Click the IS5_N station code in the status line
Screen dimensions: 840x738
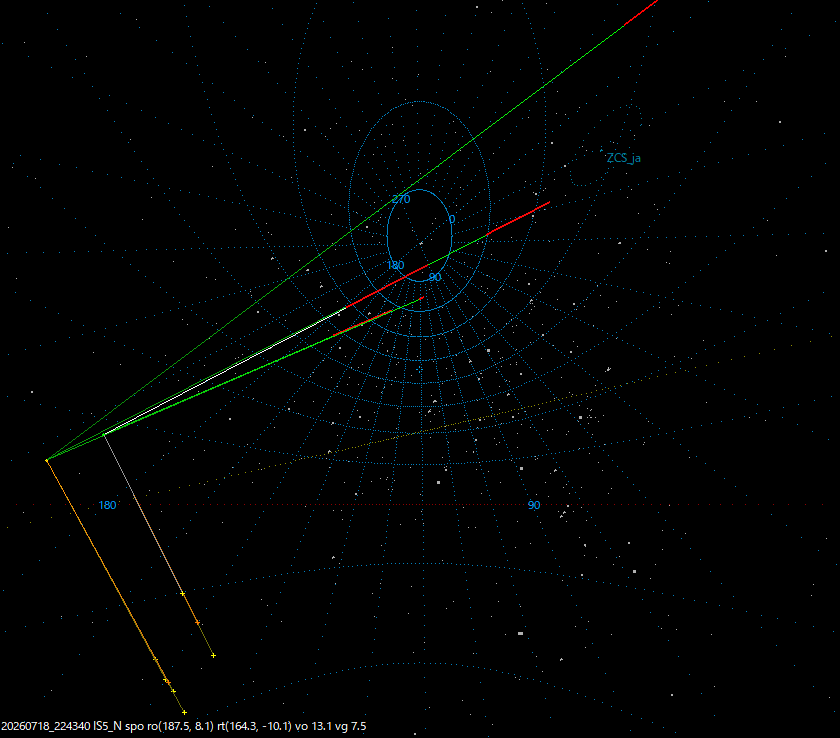pos(108,726)
